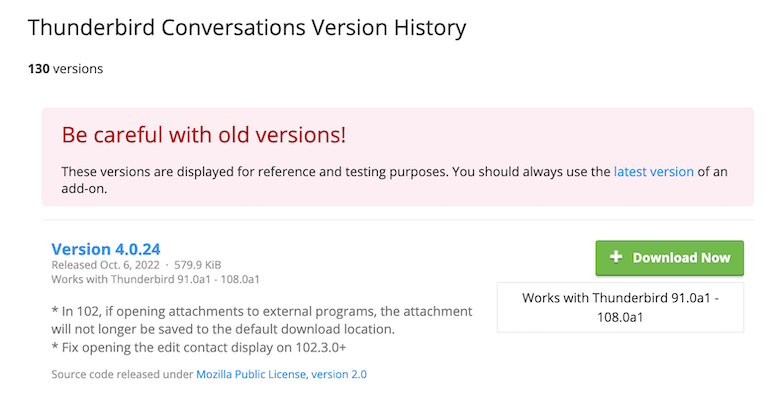Screen dimensions: 771x400
Task: Click the plus icon on Download Now
Action: click(x=616, y=257)
